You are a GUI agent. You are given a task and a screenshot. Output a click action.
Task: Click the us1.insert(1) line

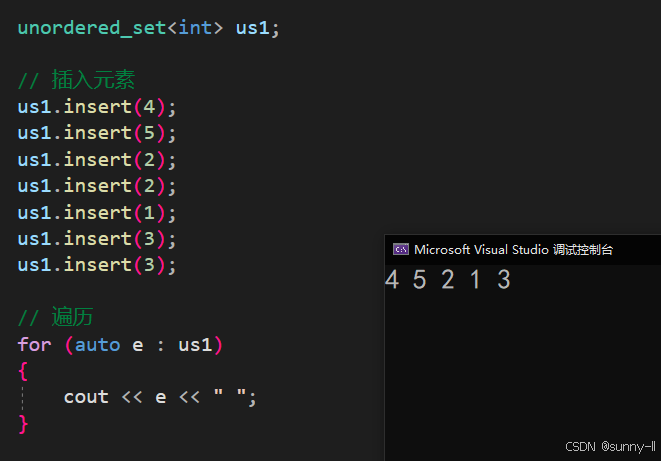coord(97,212)
